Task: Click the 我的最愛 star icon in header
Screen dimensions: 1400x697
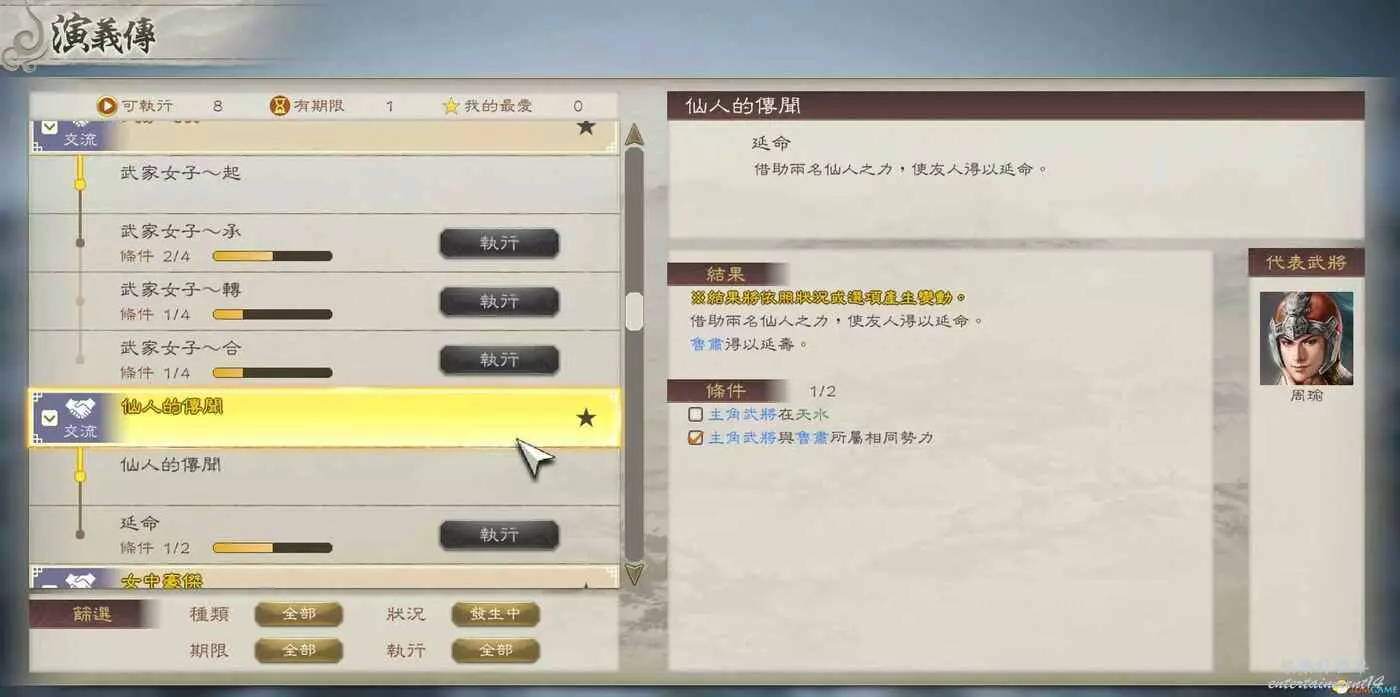Action: pyautogui.click(x=451, y=106)
